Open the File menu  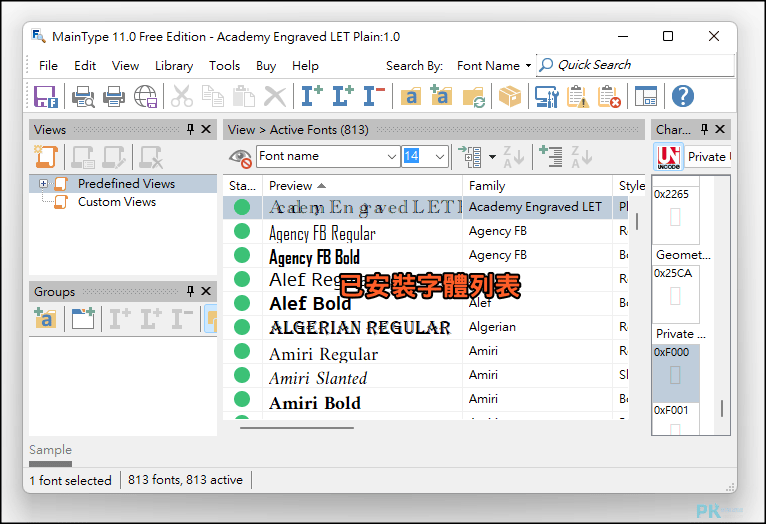tap(48, 66)
